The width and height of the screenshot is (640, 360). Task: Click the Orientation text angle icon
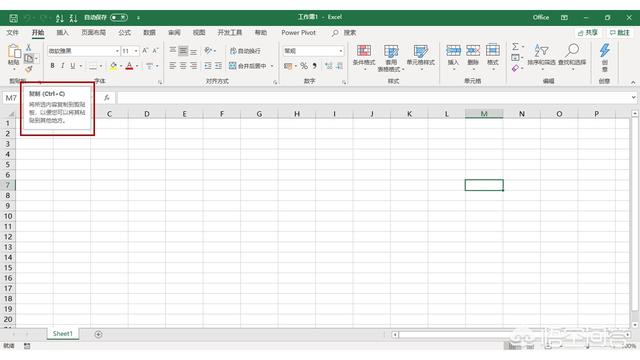209,51
